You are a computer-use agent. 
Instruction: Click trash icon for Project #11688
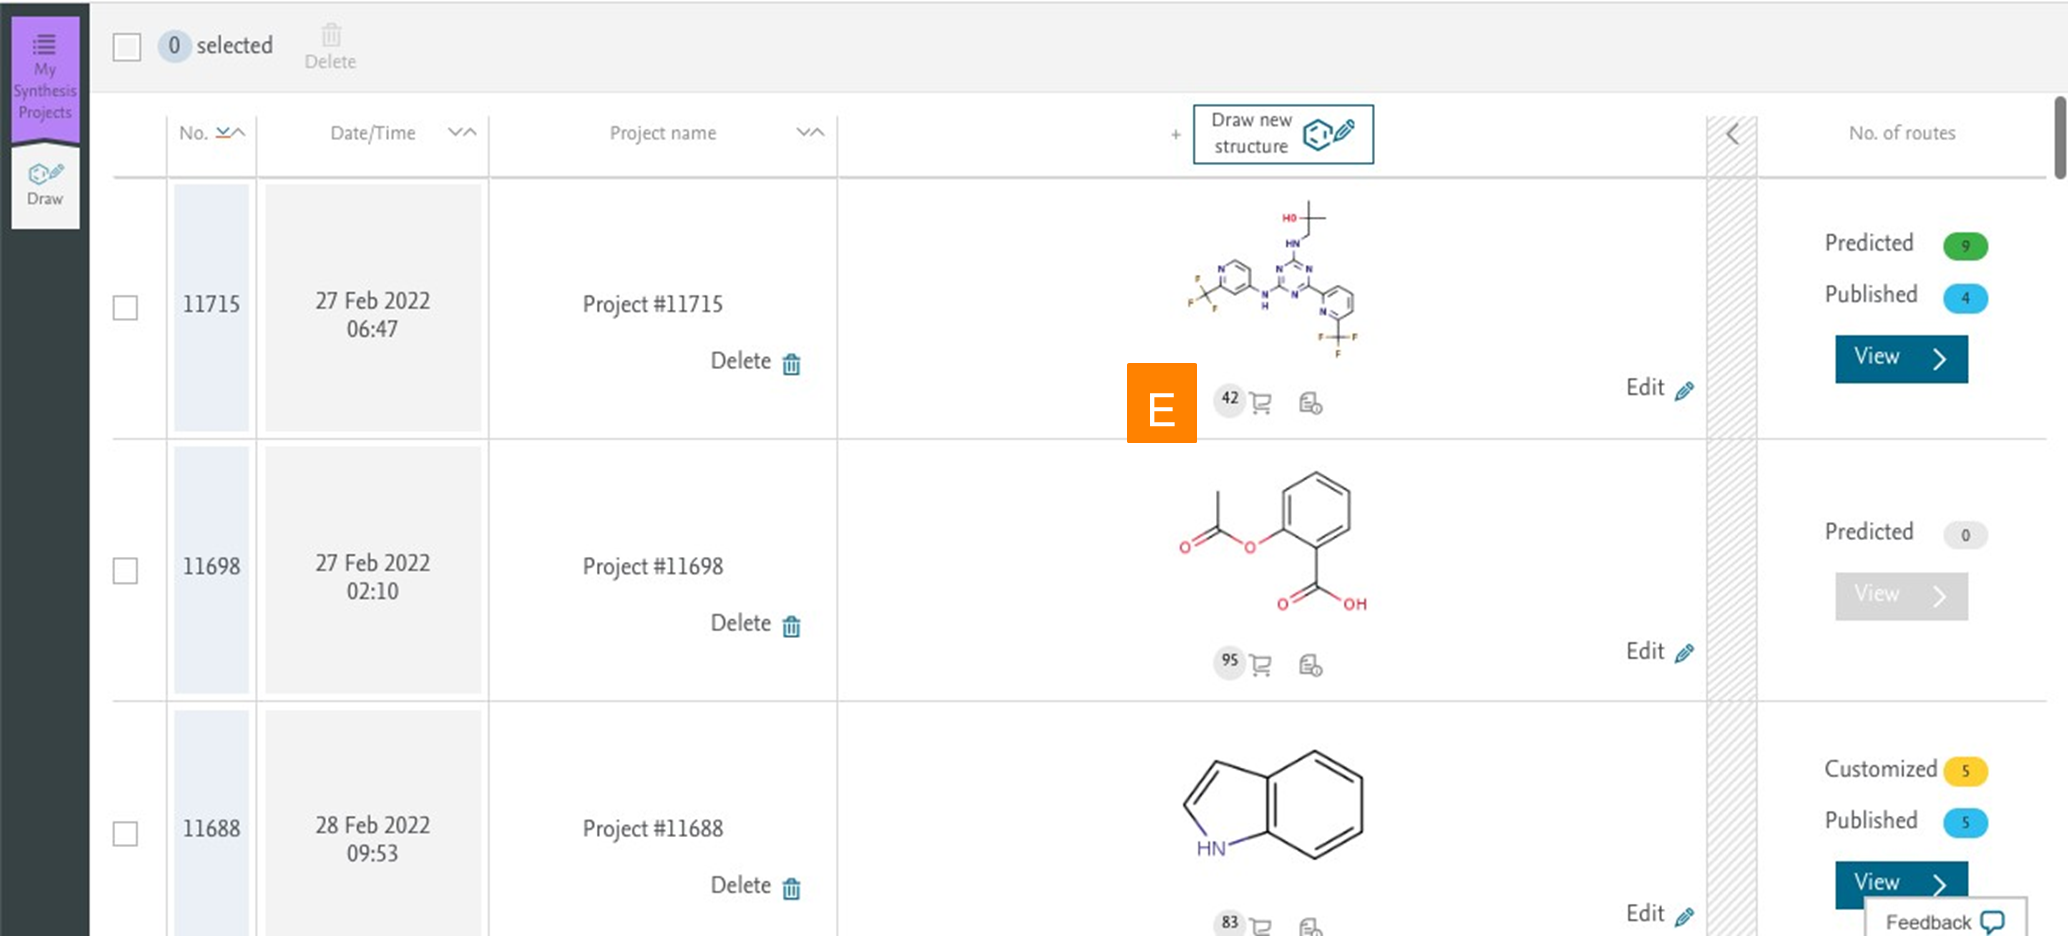(x=791, y=888)
